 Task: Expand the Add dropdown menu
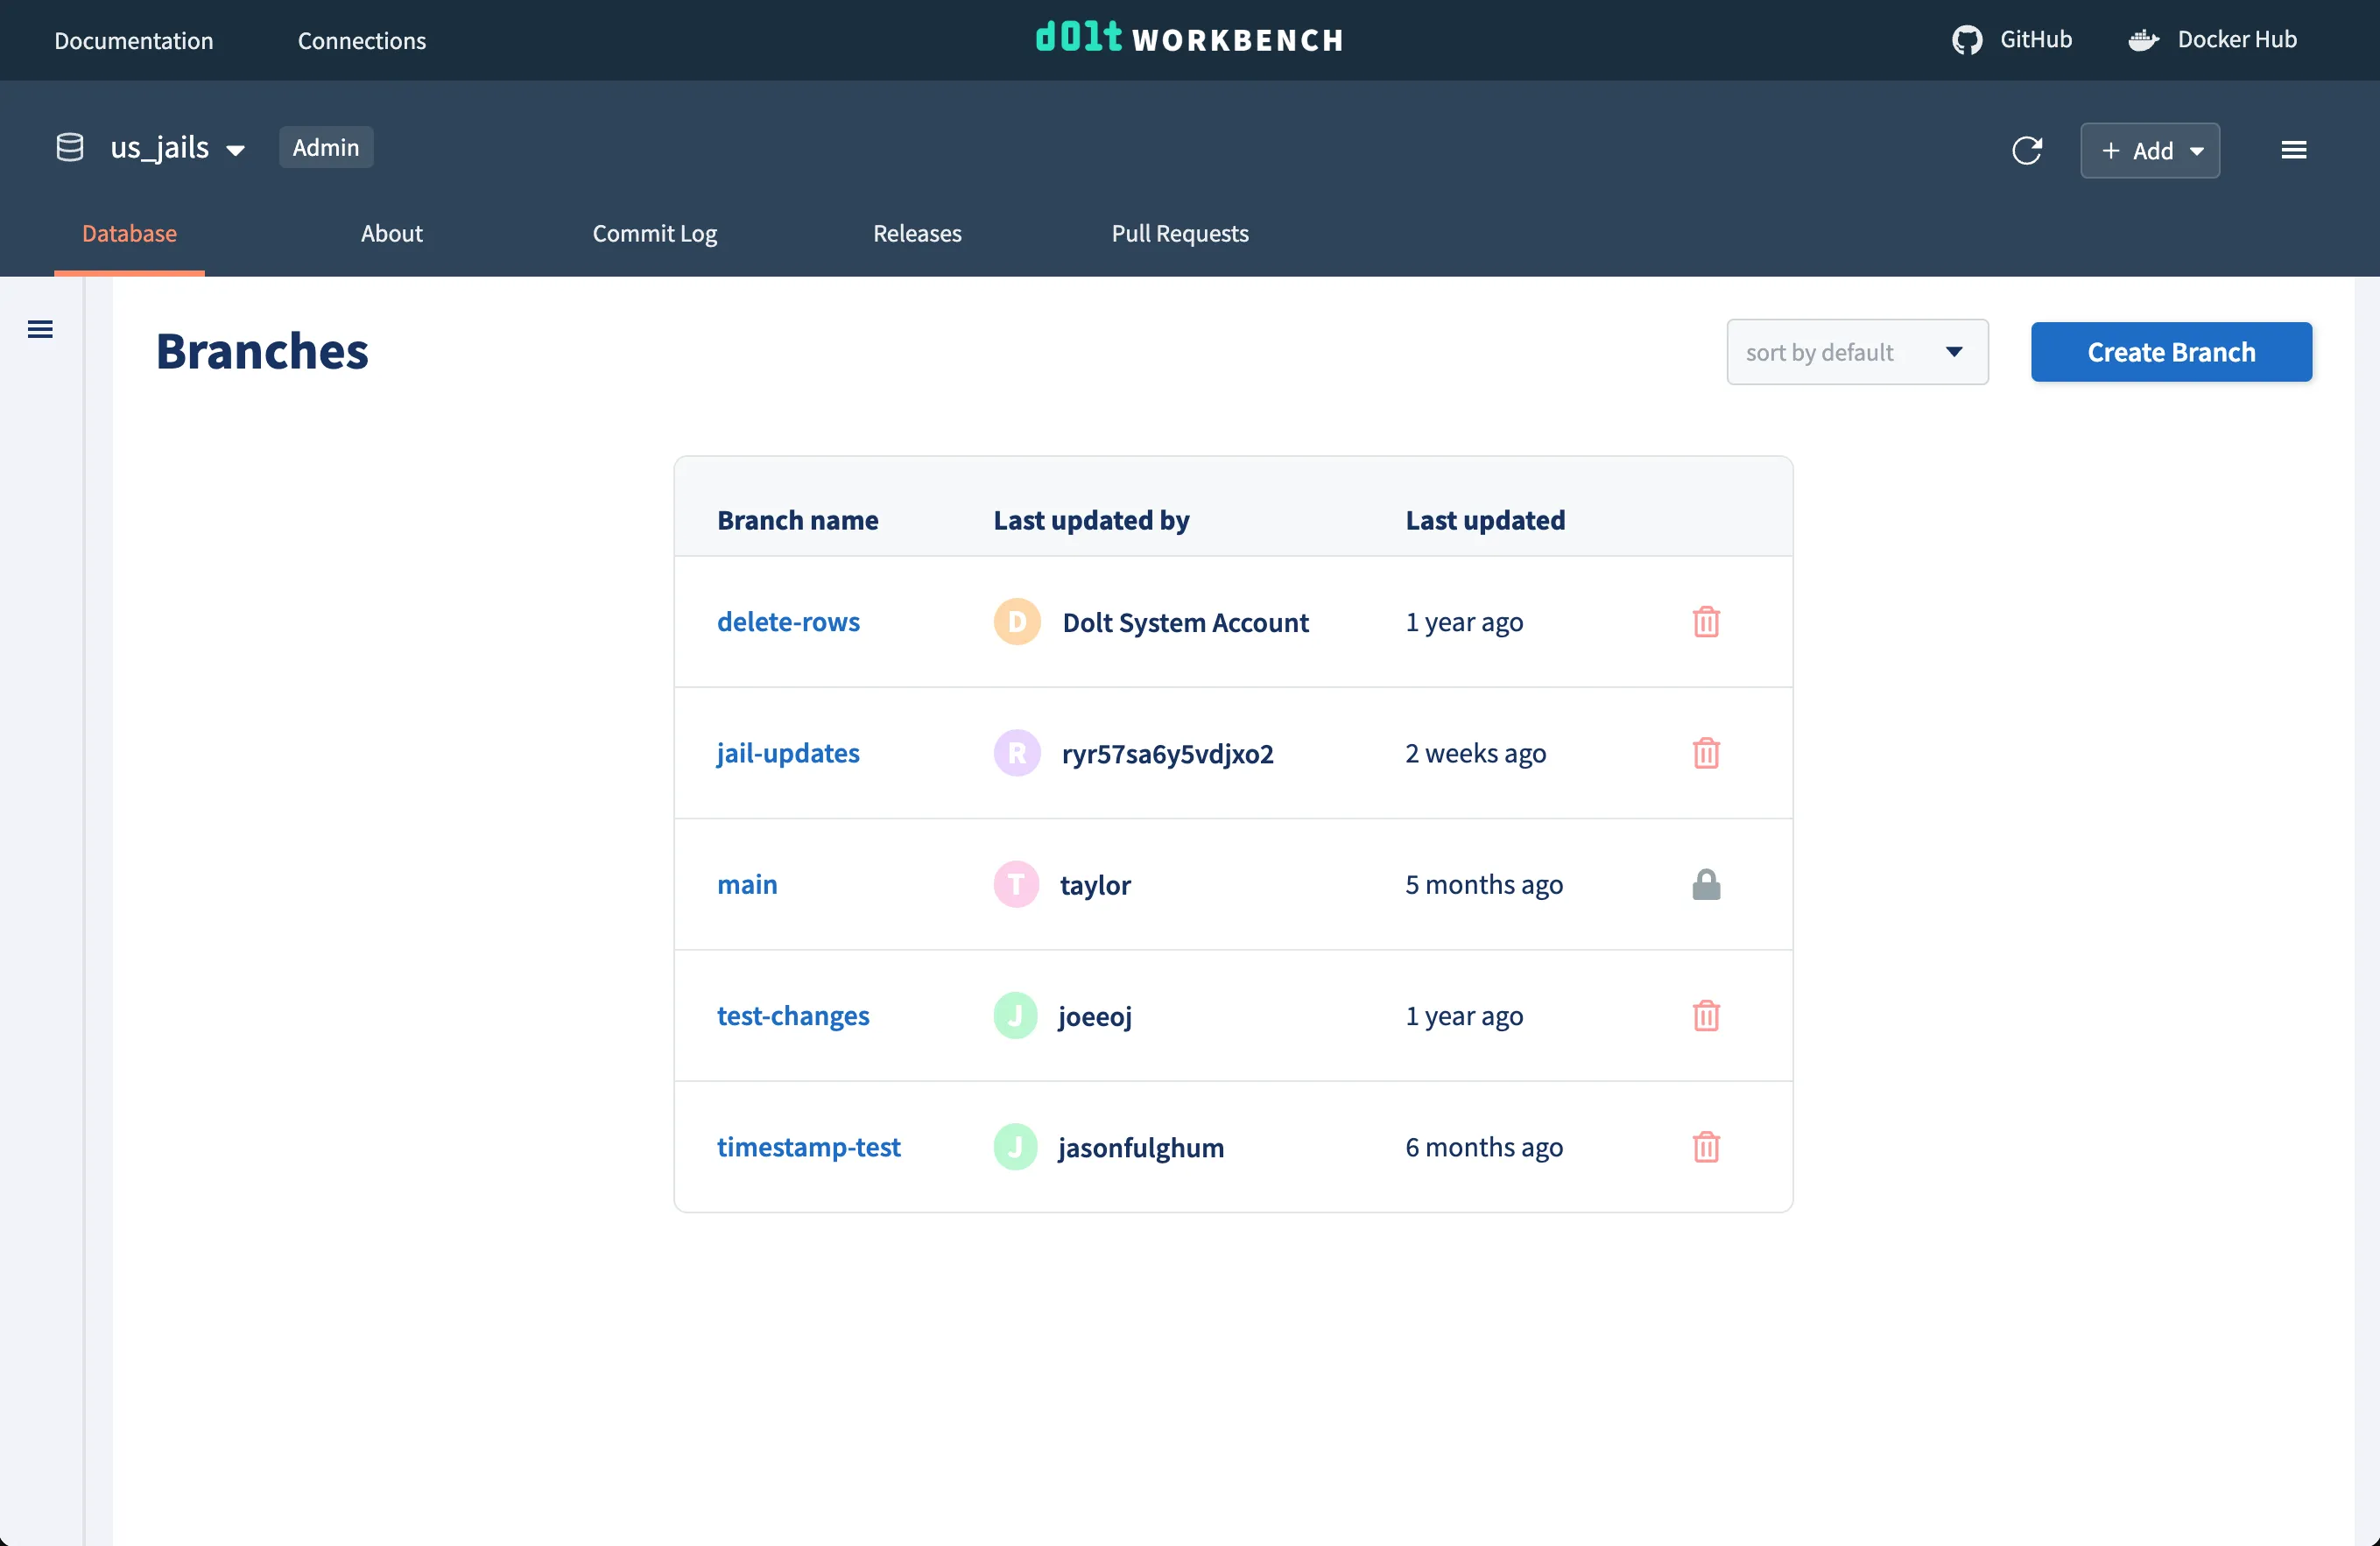coord(2150,150)
